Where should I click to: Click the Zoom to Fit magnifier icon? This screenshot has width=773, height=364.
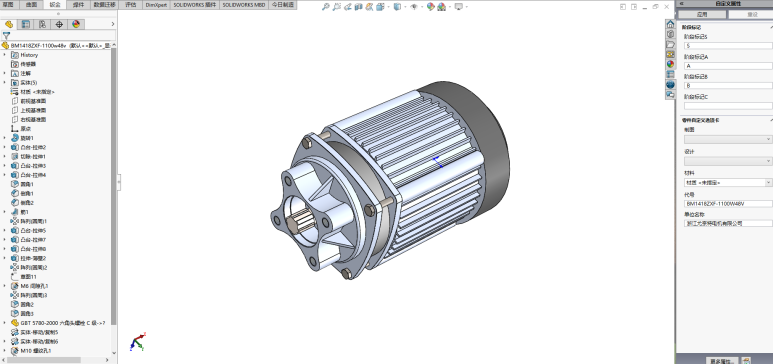(x=325, y=7)
